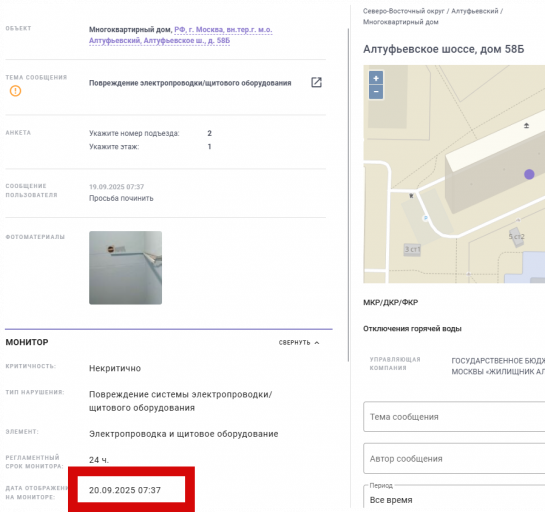Screen dimensions: 545x512
Task: Click the breadcrumb Многоквартирный дом
Action: pos(401,22)
